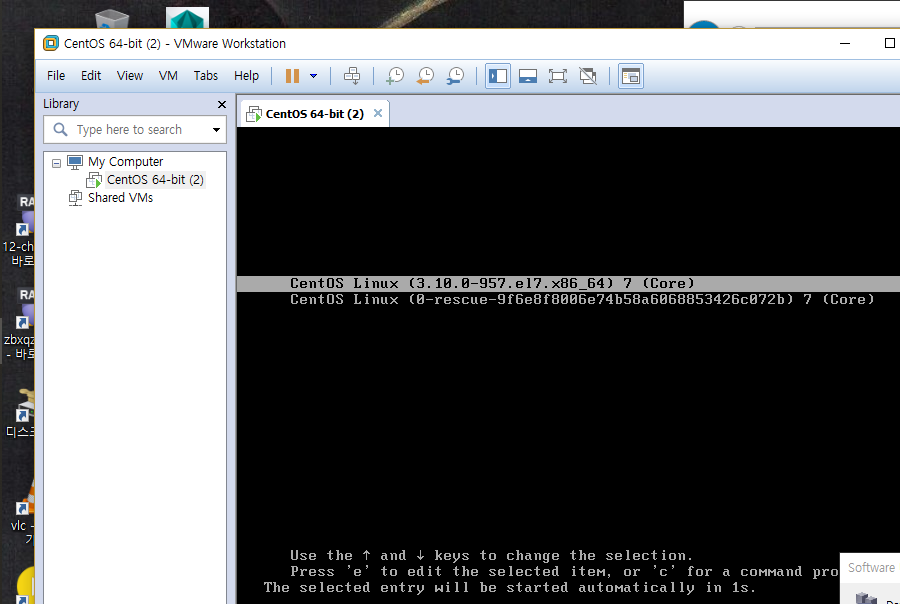This screenshot has width=900, height=604.
Task: Open the library search filter dropdown
Action: pyautogui.click(x=216, y=130)
